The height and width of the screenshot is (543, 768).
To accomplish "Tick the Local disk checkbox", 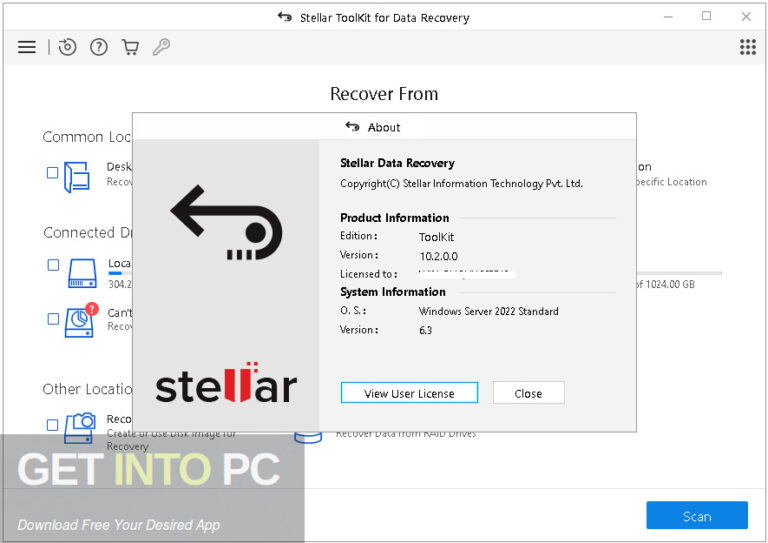I will pos(53,265).
